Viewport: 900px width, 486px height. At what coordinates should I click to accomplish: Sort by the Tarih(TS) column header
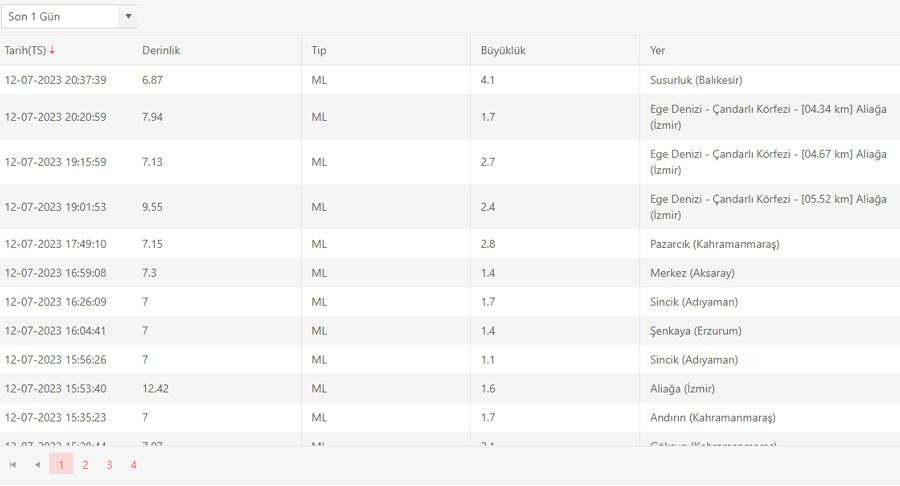click(25, 51)
